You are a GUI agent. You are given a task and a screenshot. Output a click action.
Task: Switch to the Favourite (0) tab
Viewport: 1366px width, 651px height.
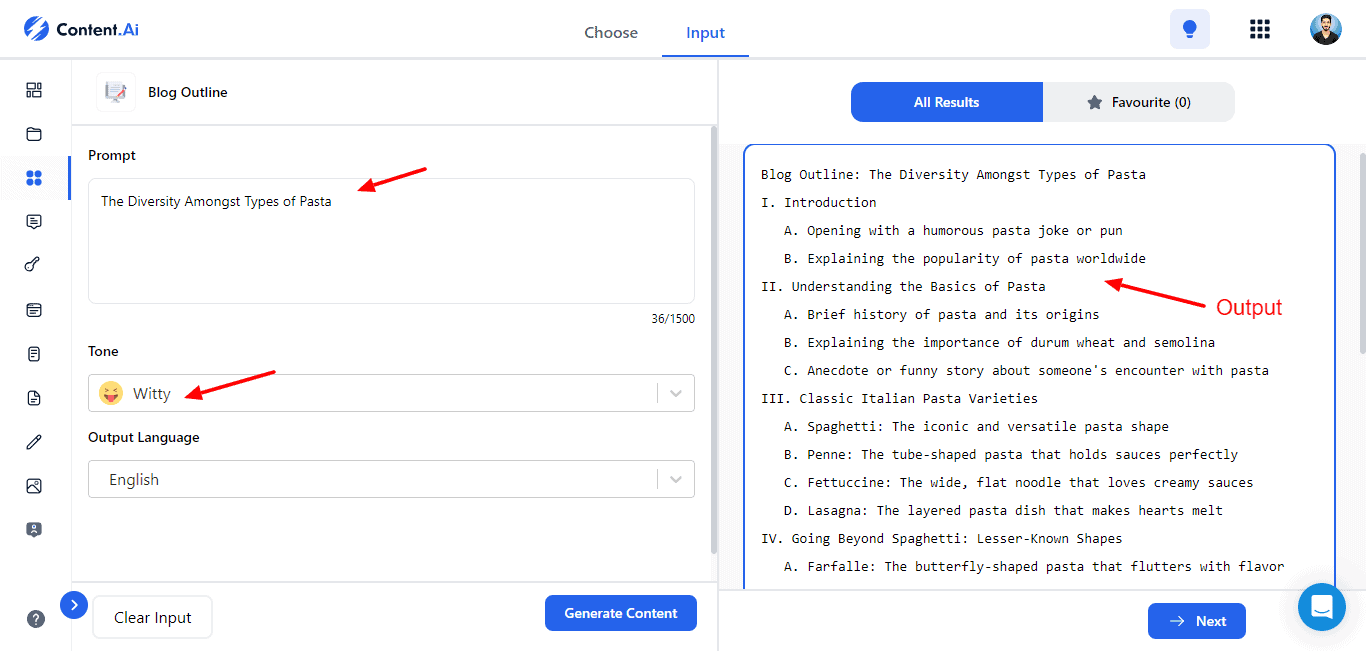[x=1139, y=102]
